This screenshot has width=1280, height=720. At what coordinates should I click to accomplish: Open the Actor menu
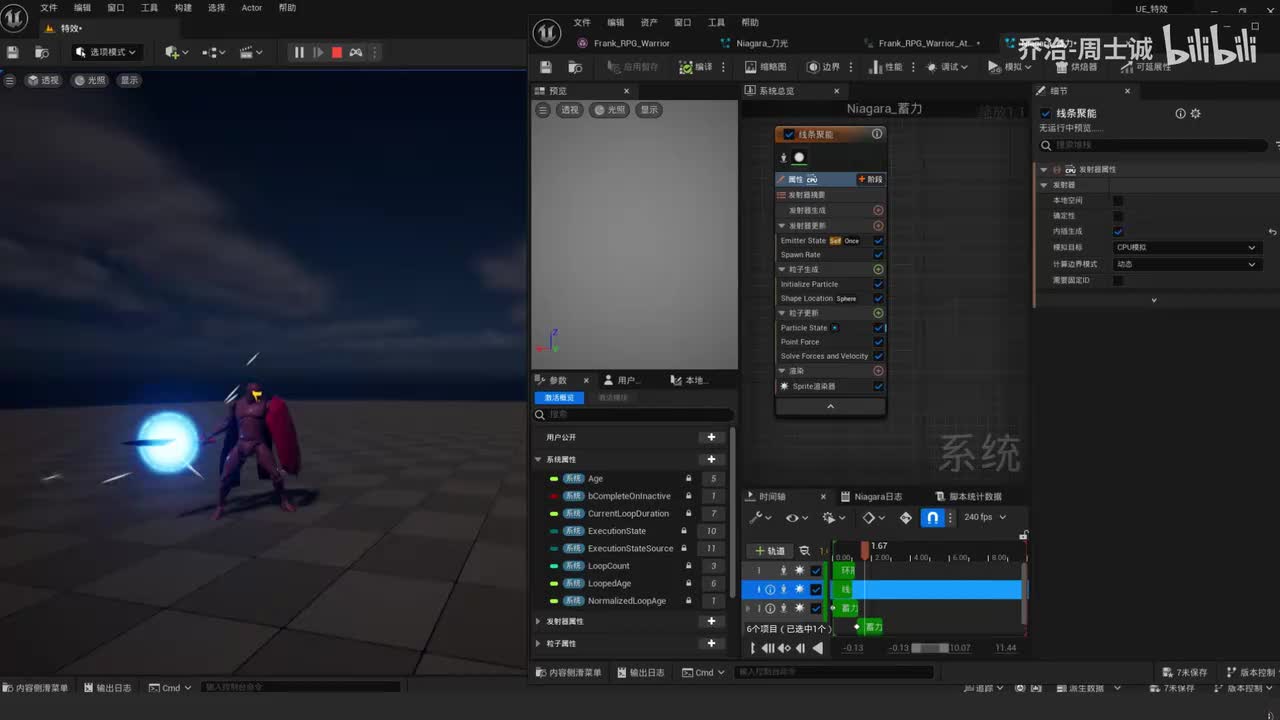[252, 8]
